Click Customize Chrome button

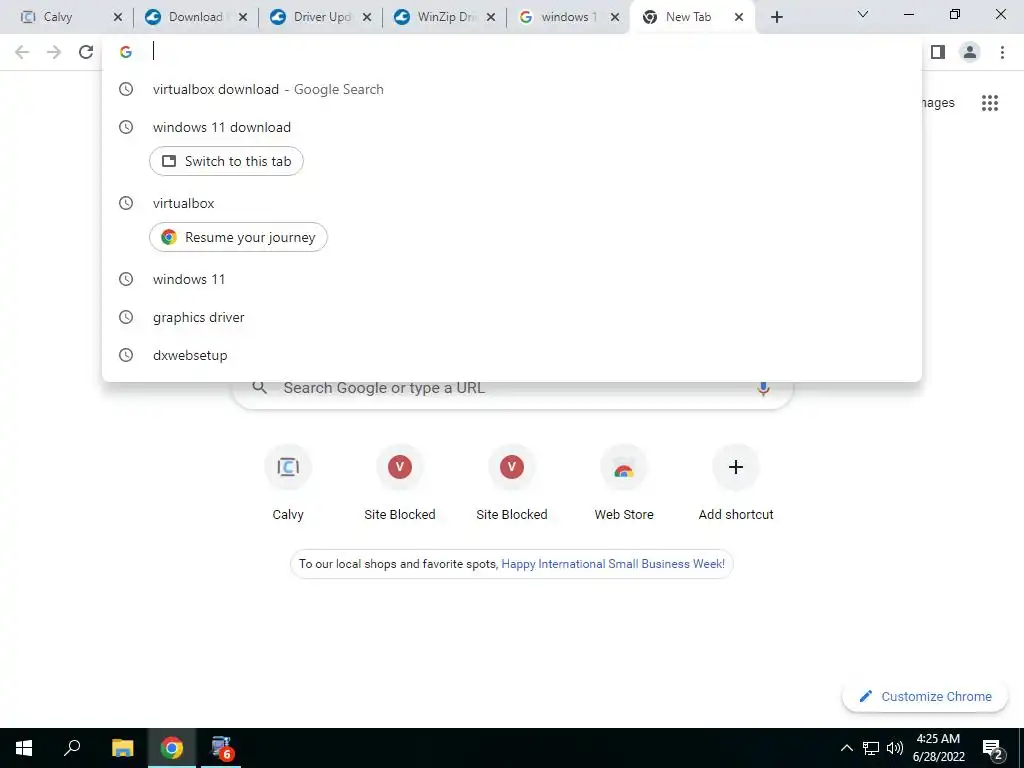coord(925,696)
